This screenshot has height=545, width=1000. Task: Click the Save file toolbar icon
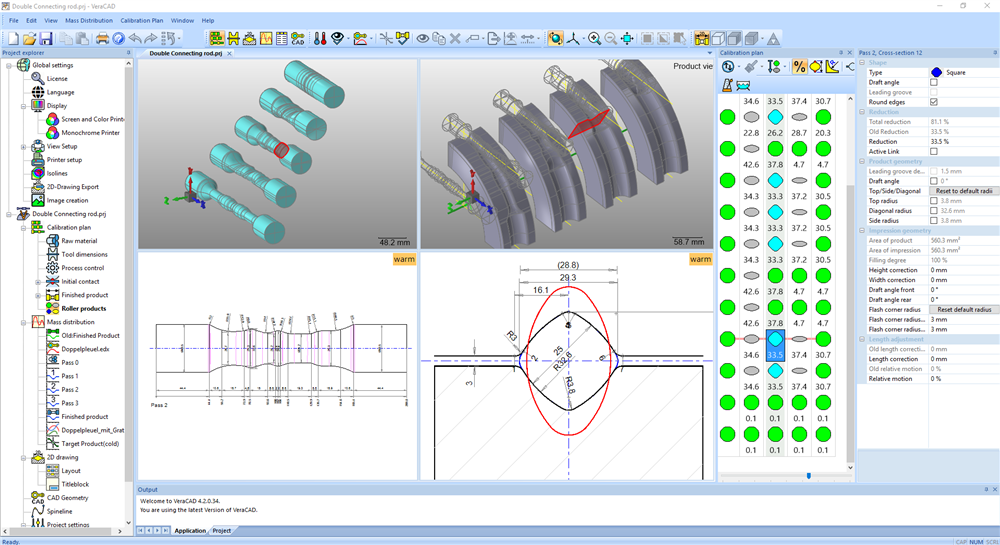47,39
